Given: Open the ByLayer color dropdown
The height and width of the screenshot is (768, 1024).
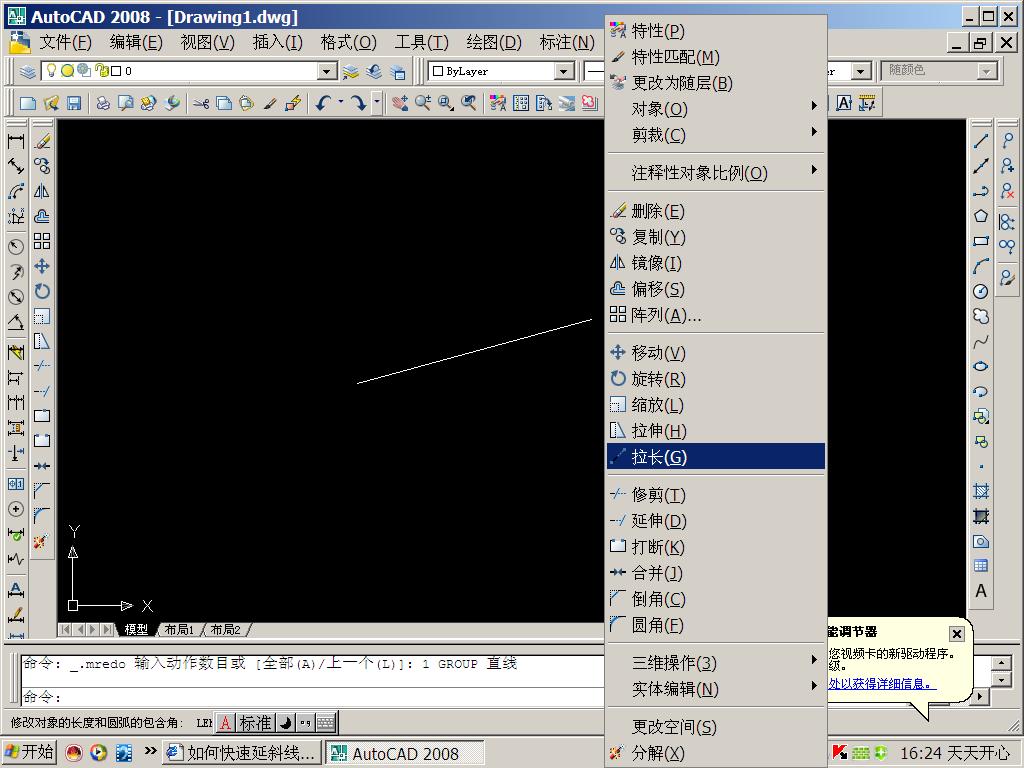Looking at the screenshot, I should tap(564, 71).
